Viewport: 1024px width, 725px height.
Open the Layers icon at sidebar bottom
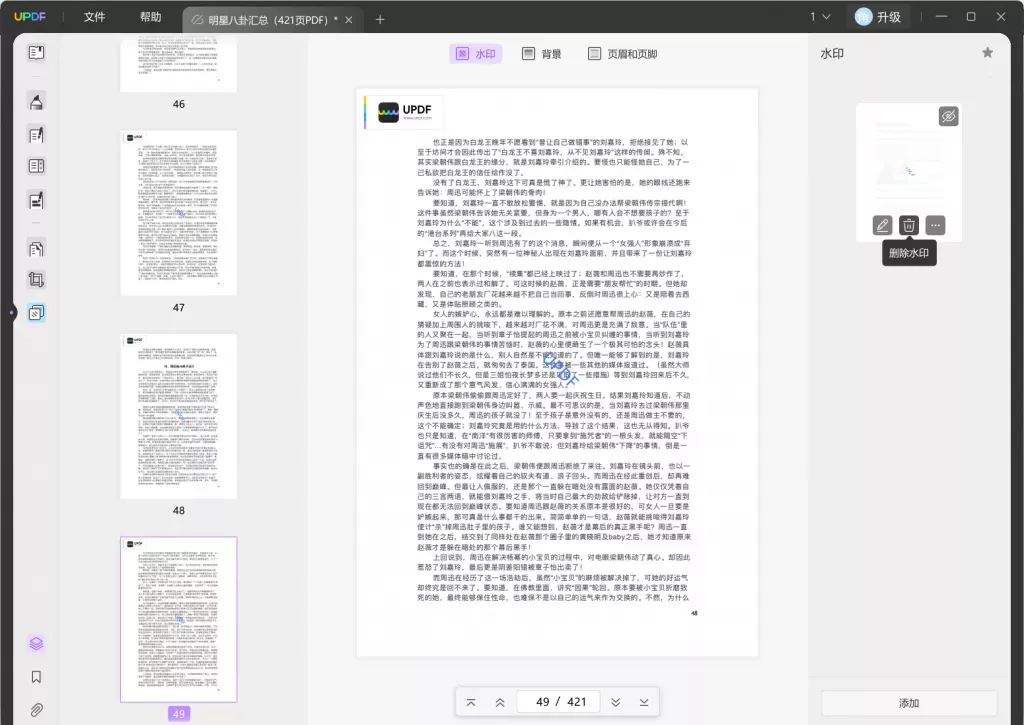(x=37, y=643)
